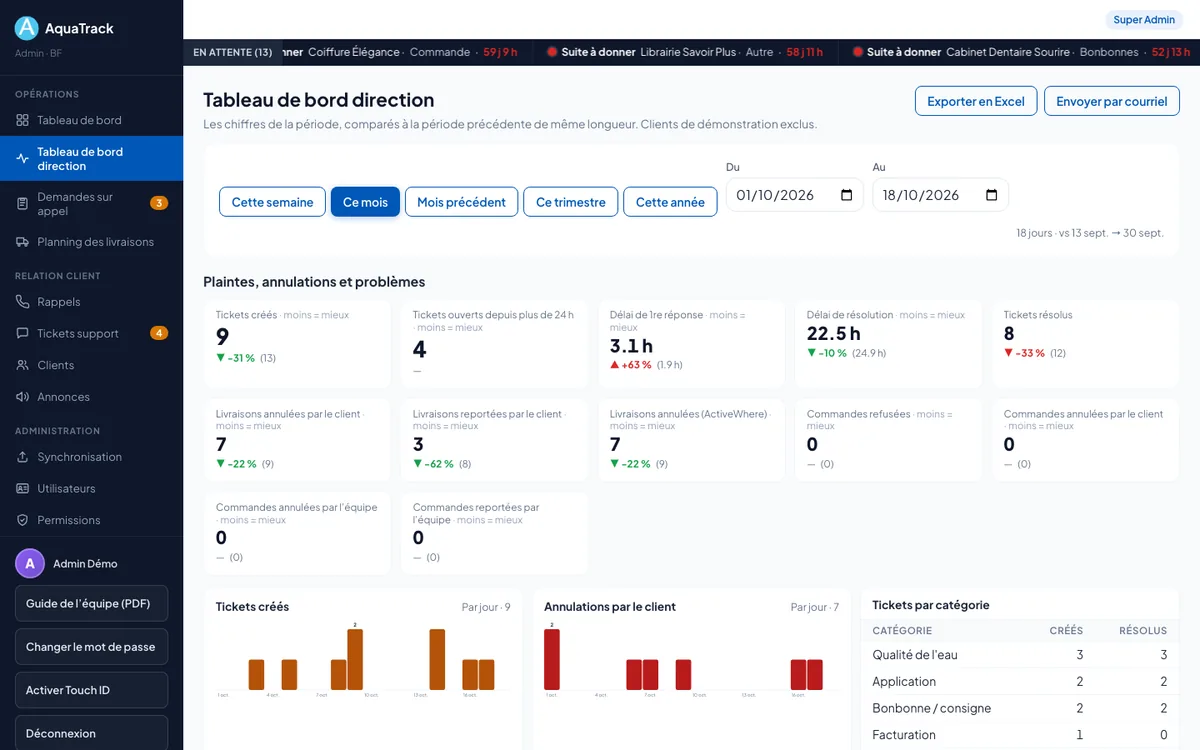Click the Délai de 1re réponse value 3.1 h

click(632, 346)
